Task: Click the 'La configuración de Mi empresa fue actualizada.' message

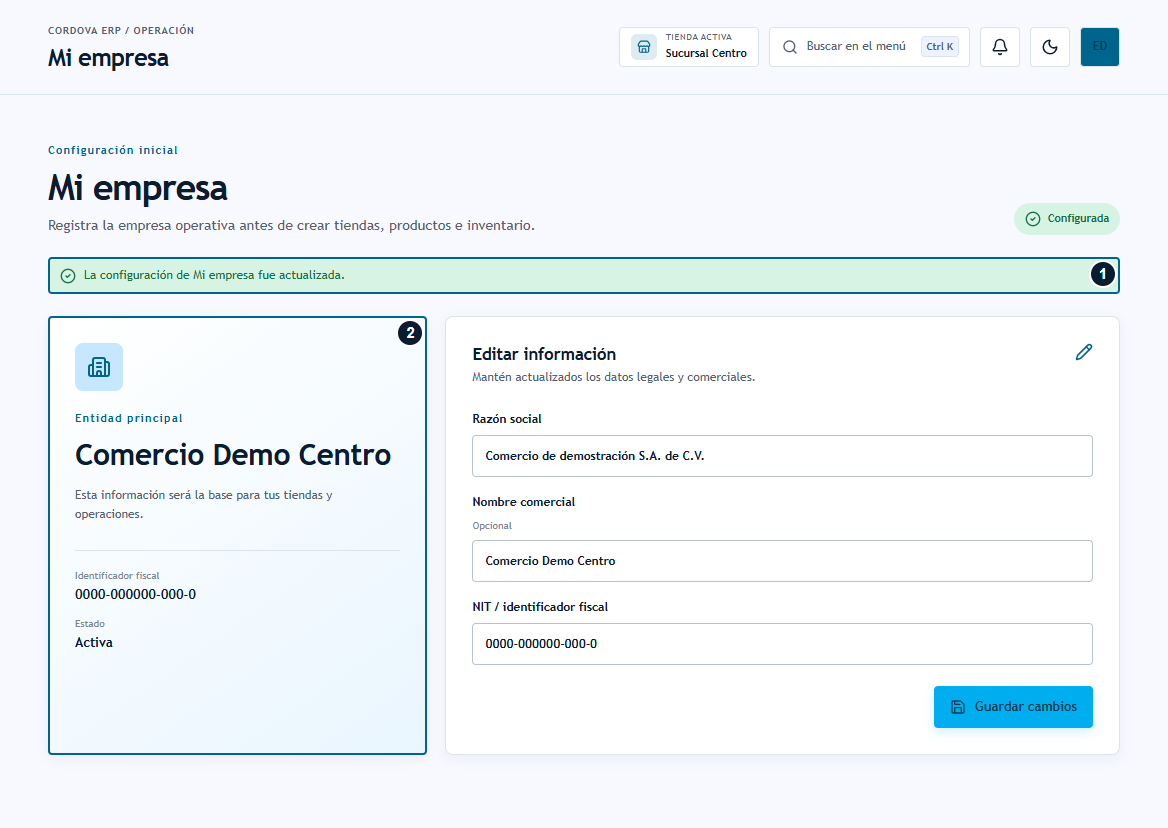Action: coord(214,275)
